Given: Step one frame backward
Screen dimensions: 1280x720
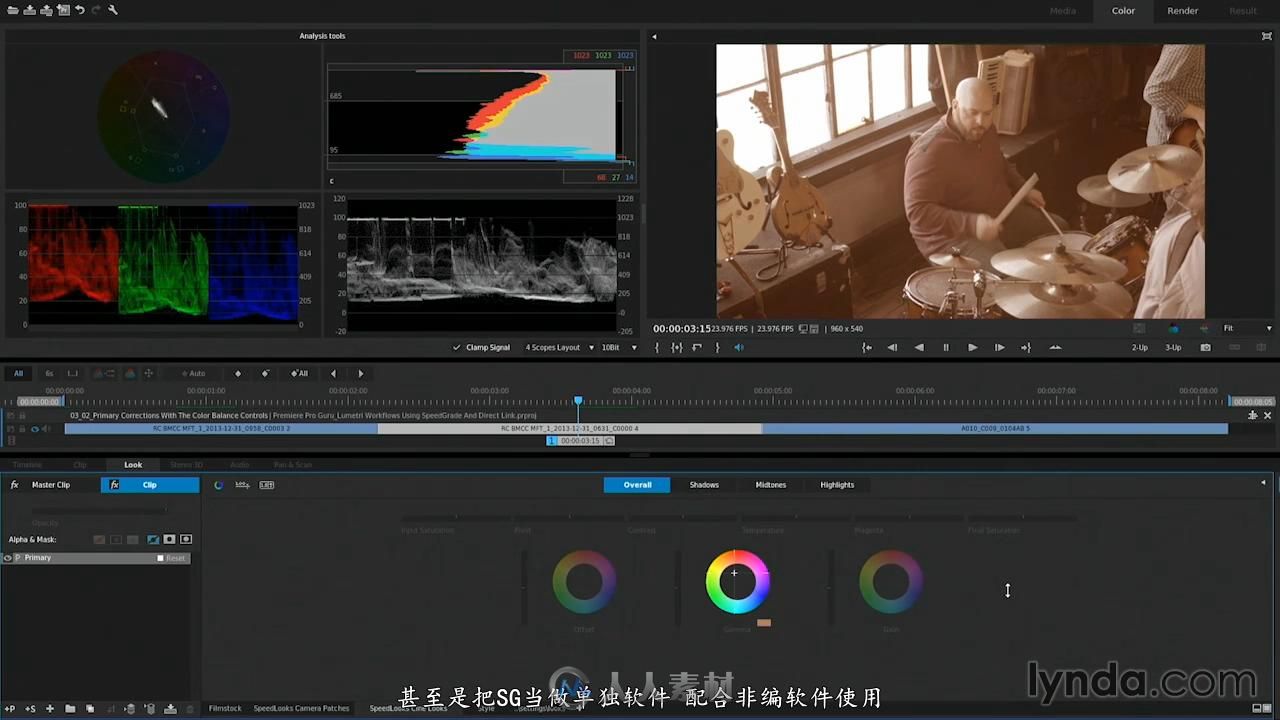Looking at the screenshot, I should click(x=893, y=347).
